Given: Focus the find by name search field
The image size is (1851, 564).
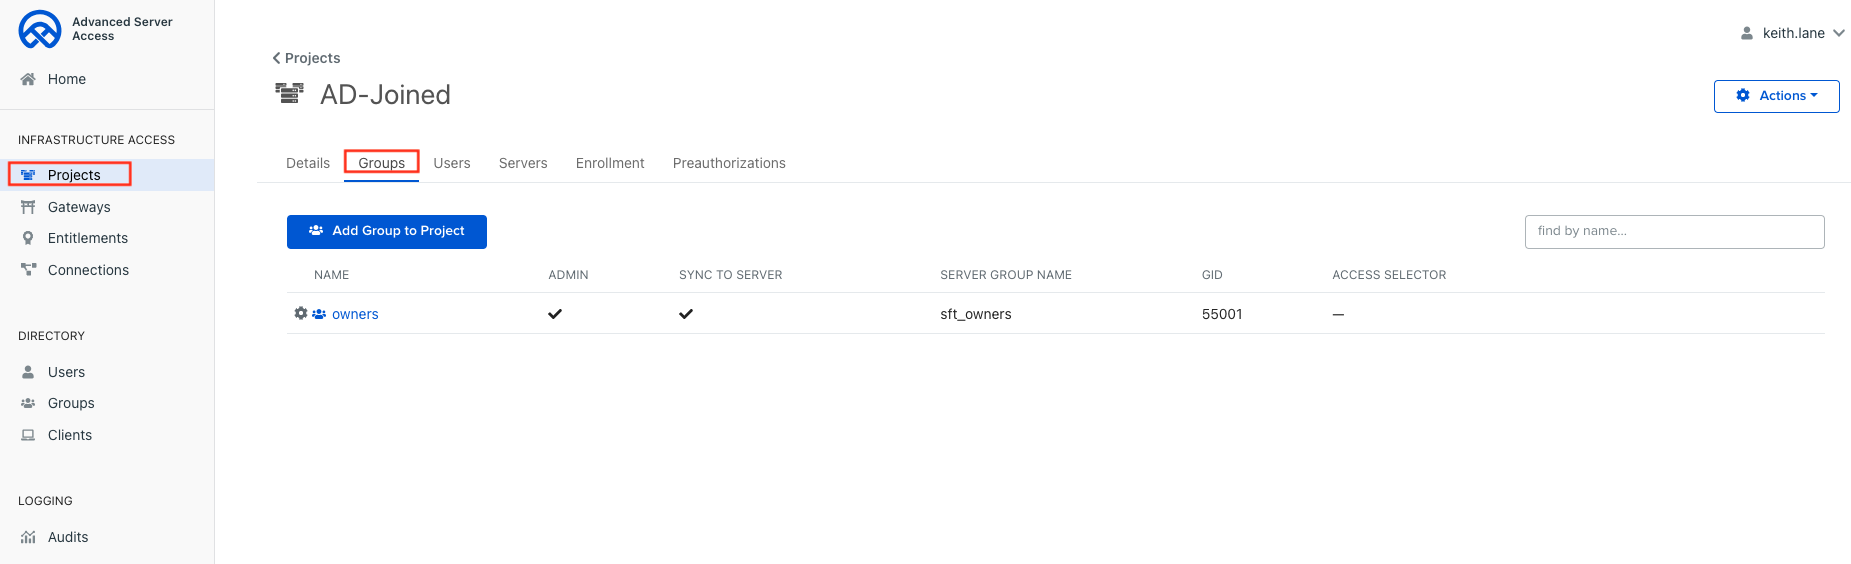Looking at the screenshot, I should coord(1674,232).
